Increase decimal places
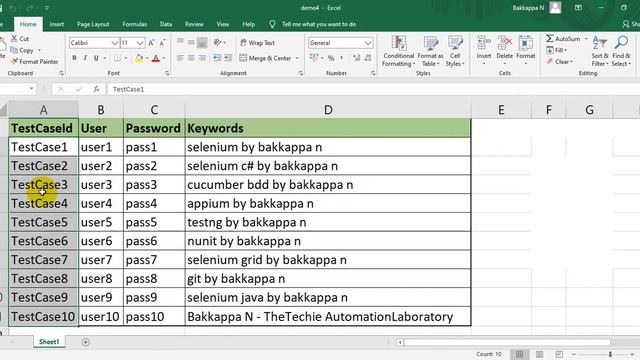 click(357, 58)
